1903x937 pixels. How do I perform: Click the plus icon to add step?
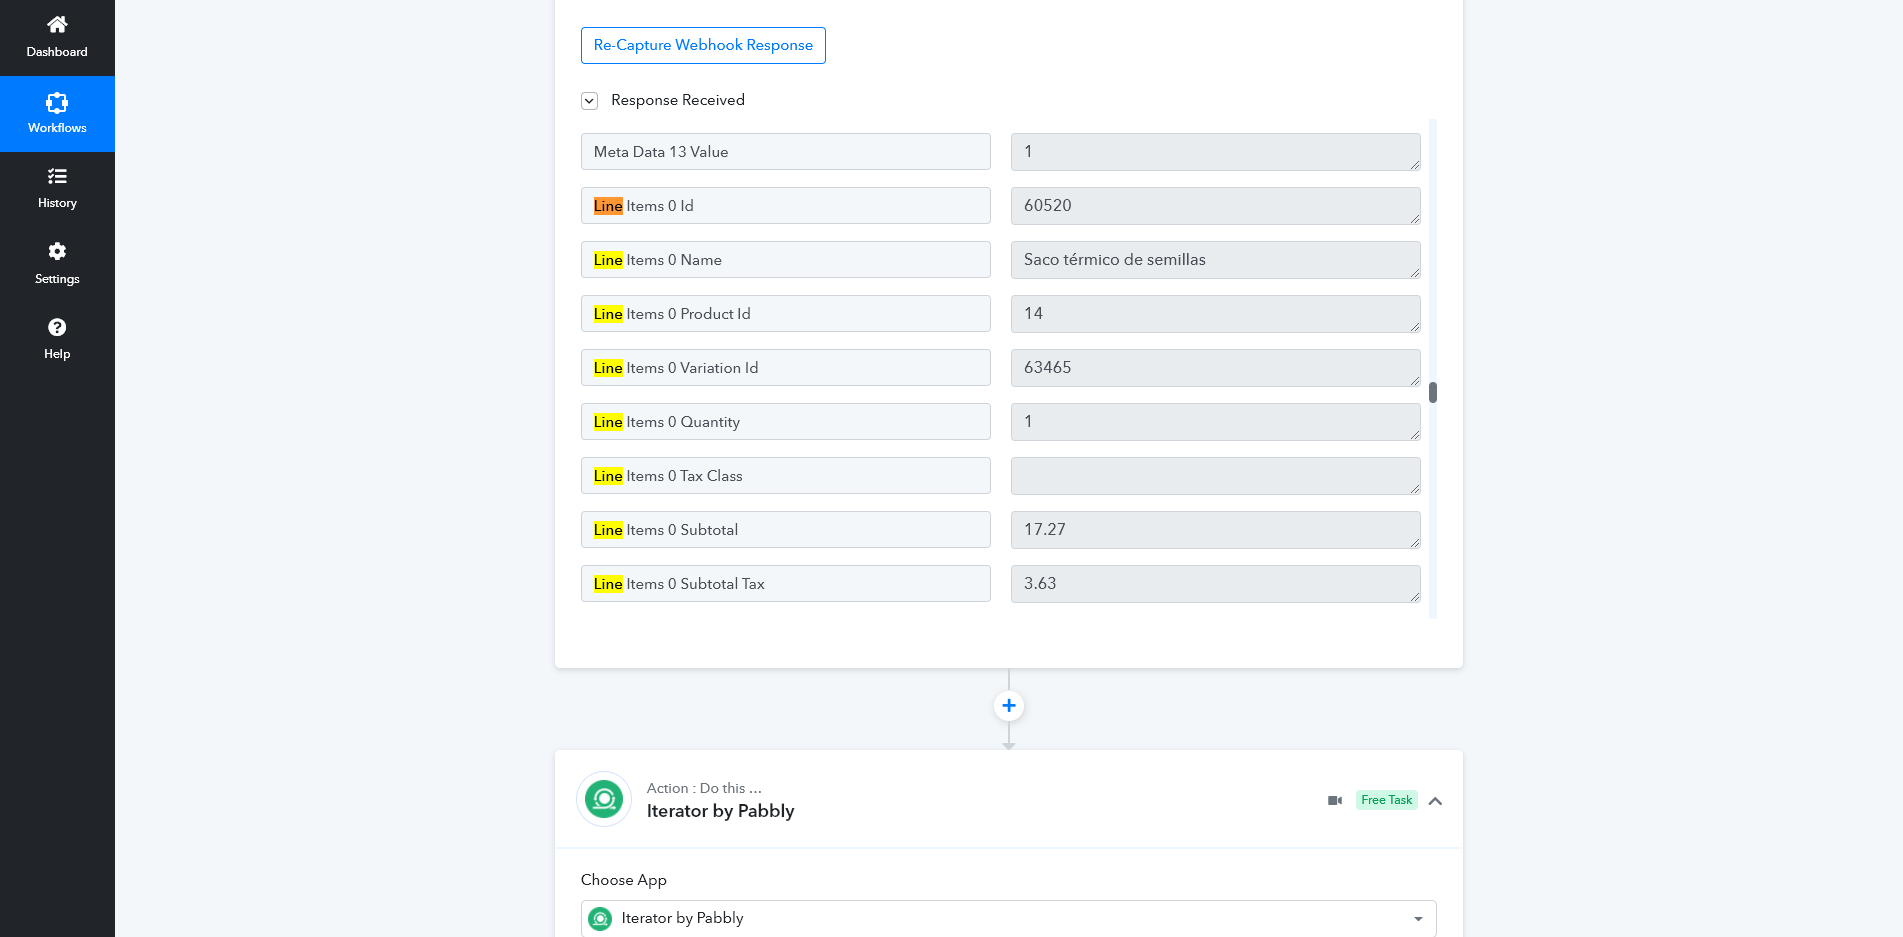[1009, 706]
